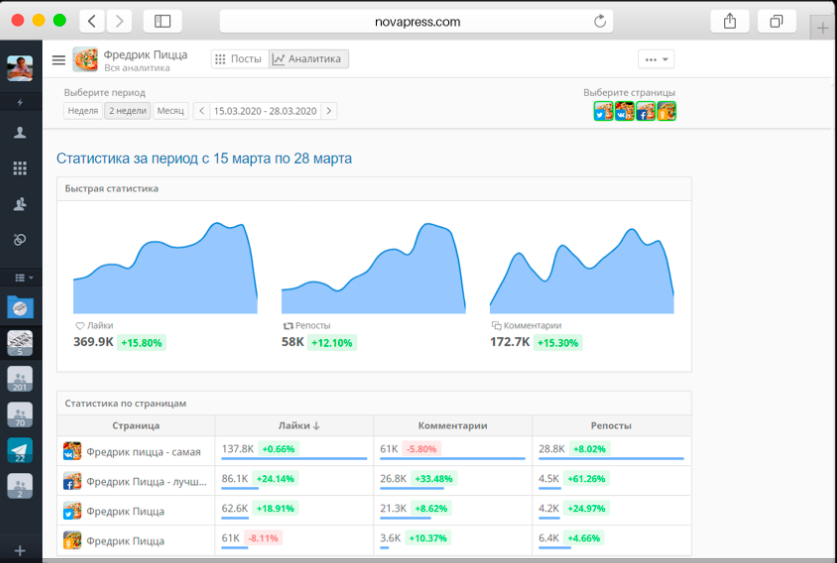Select the blue folder project in sidebar
Viewport: 837px width, 563px height.
pyautogui.click(x=20, y=307)
